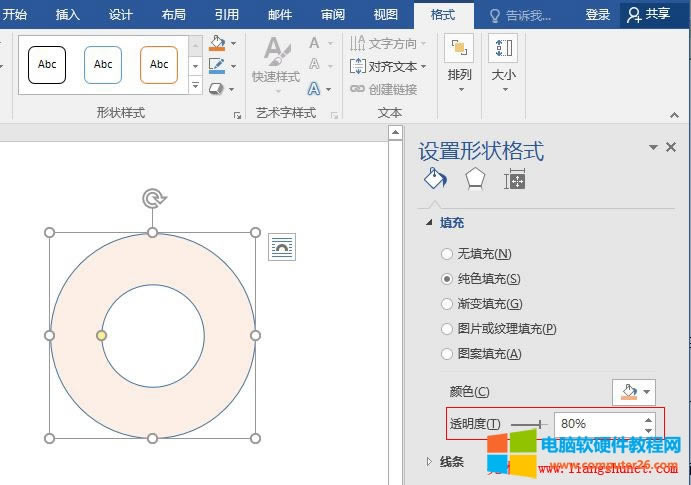The image size is (691, 485).
Task: Click the layout options icon beside shape
Action: (x=282, y=247)
